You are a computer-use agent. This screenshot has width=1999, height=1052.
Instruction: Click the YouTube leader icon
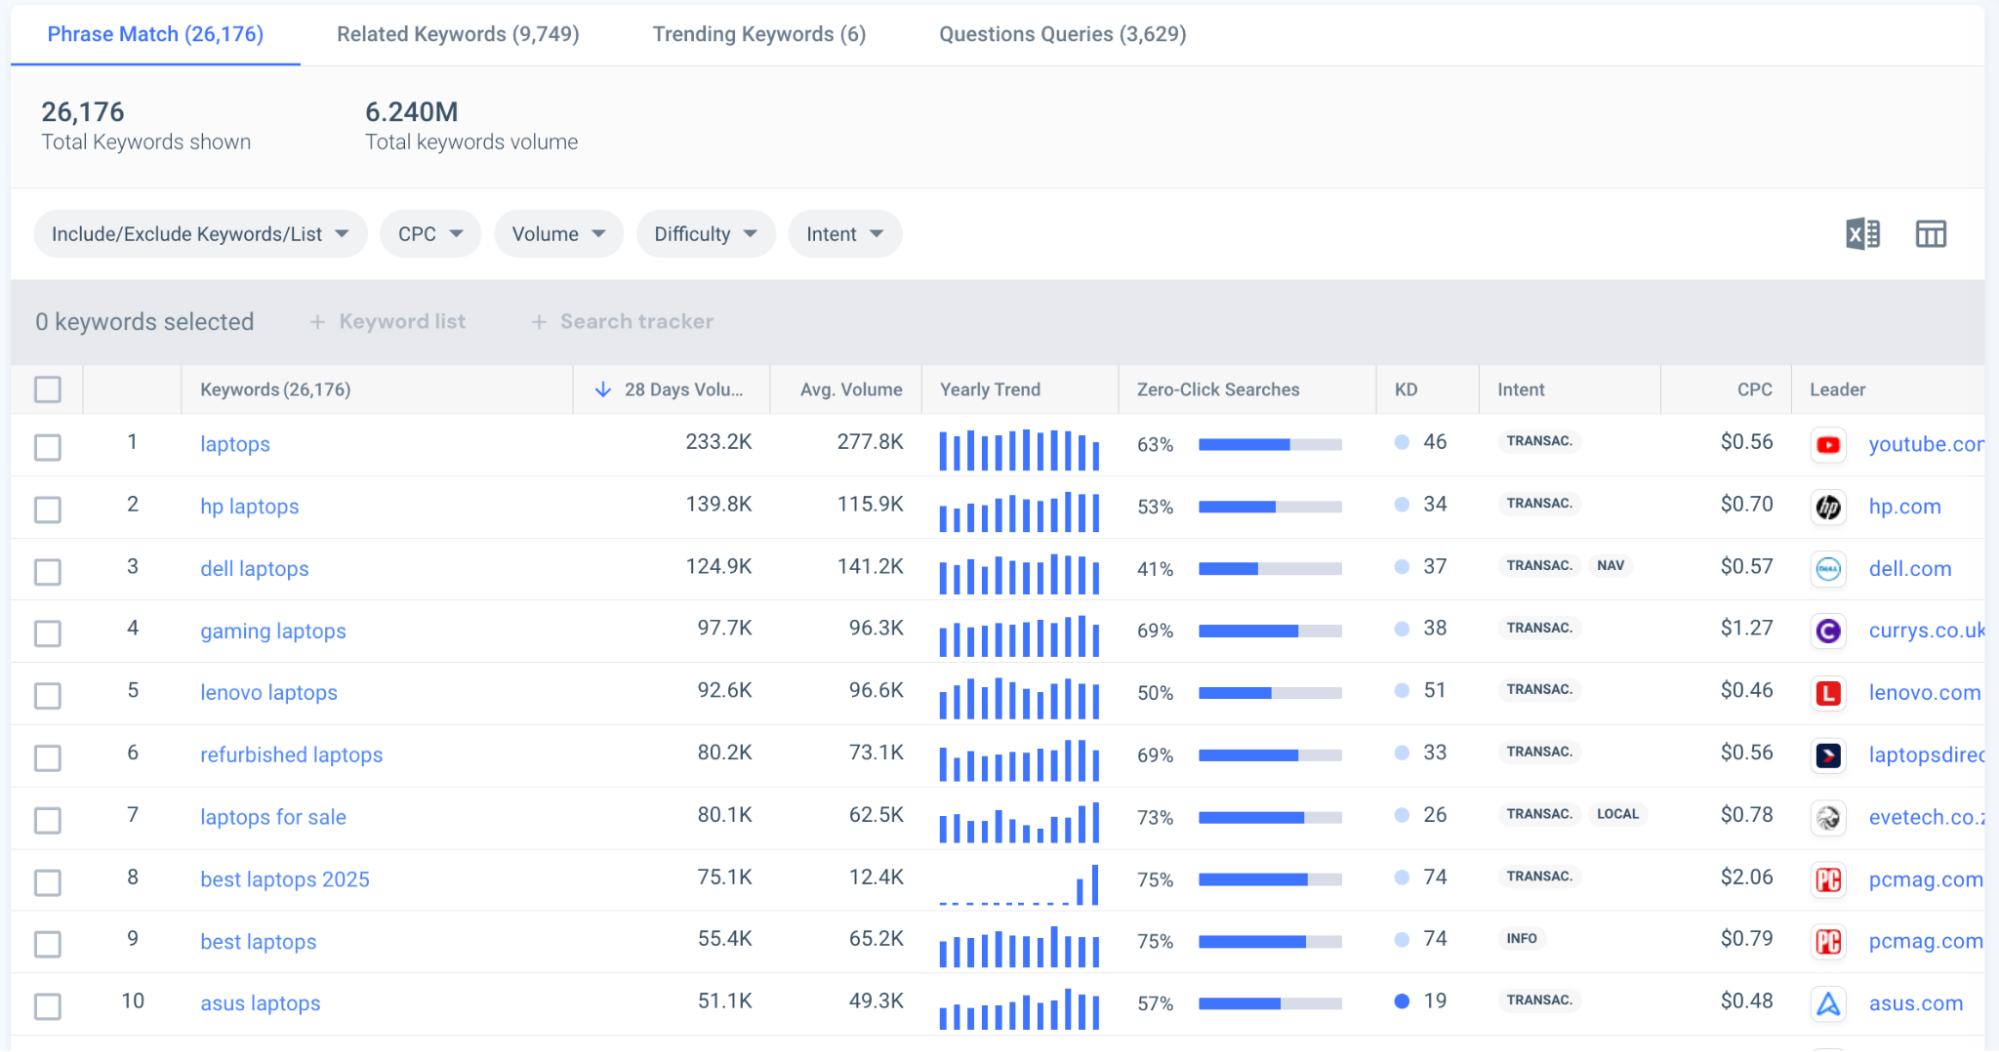coord(1828,445)
